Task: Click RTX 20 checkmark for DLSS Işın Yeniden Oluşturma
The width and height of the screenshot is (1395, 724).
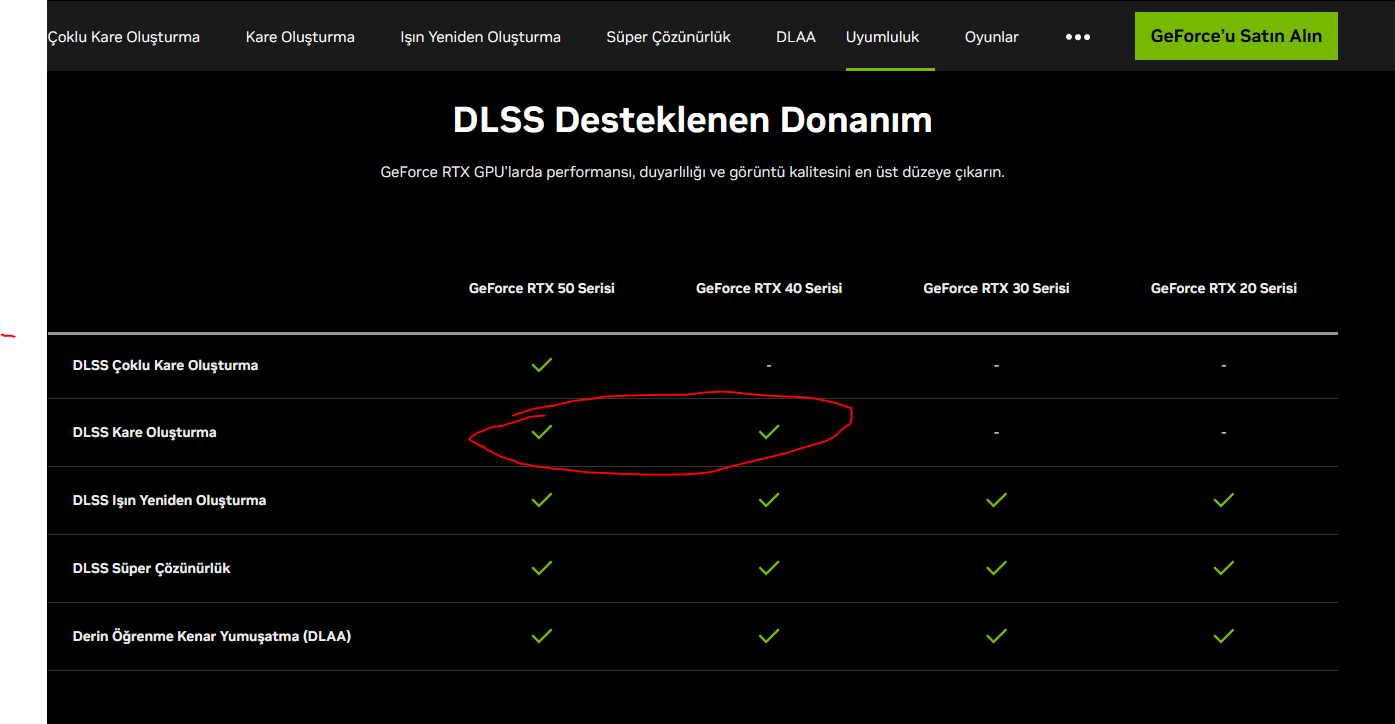Action: pos(1223,500)
